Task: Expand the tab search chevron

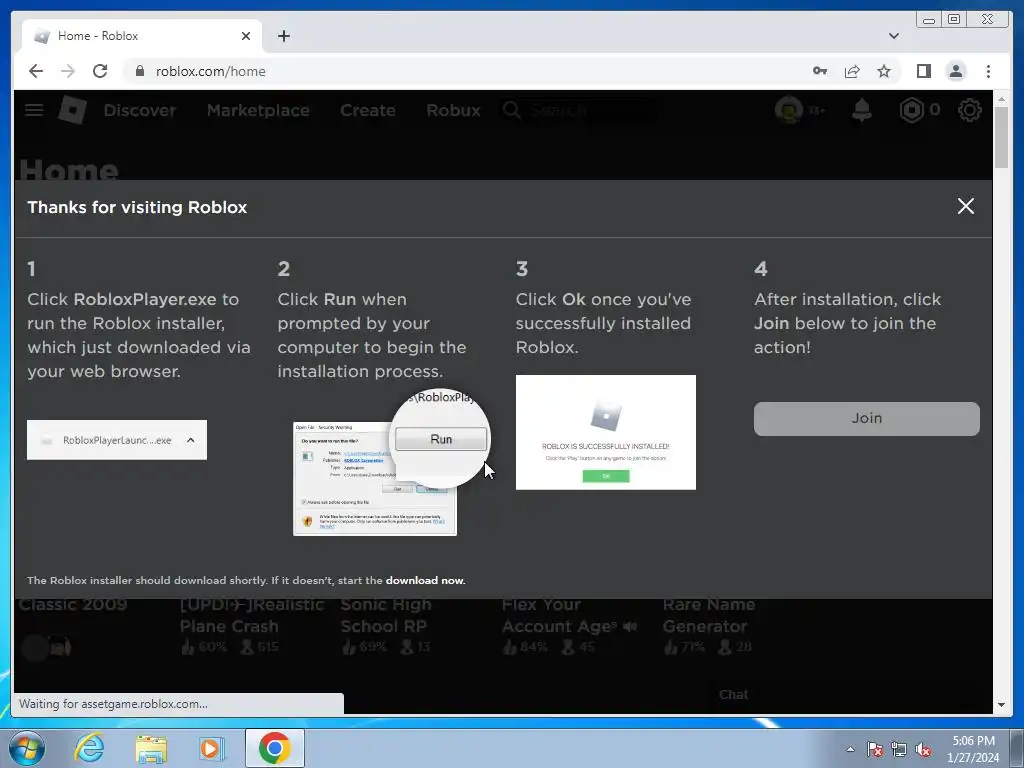Action: coord(893,36)
